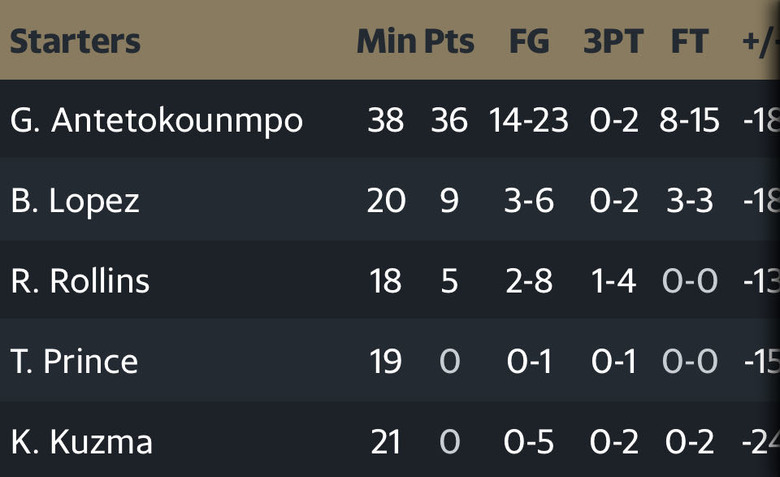Viewport: 780px width, 477px height.
Task: Click Antetokounmpo's 14-23 field goals cell
Action: 529,120
